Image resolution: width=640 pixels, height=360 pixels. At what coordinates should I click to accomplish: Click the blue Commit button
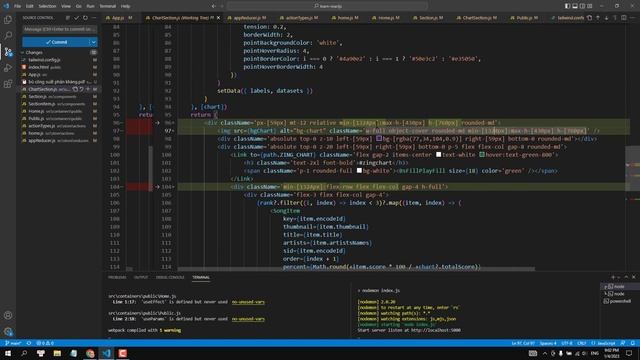tap(56, 42)
